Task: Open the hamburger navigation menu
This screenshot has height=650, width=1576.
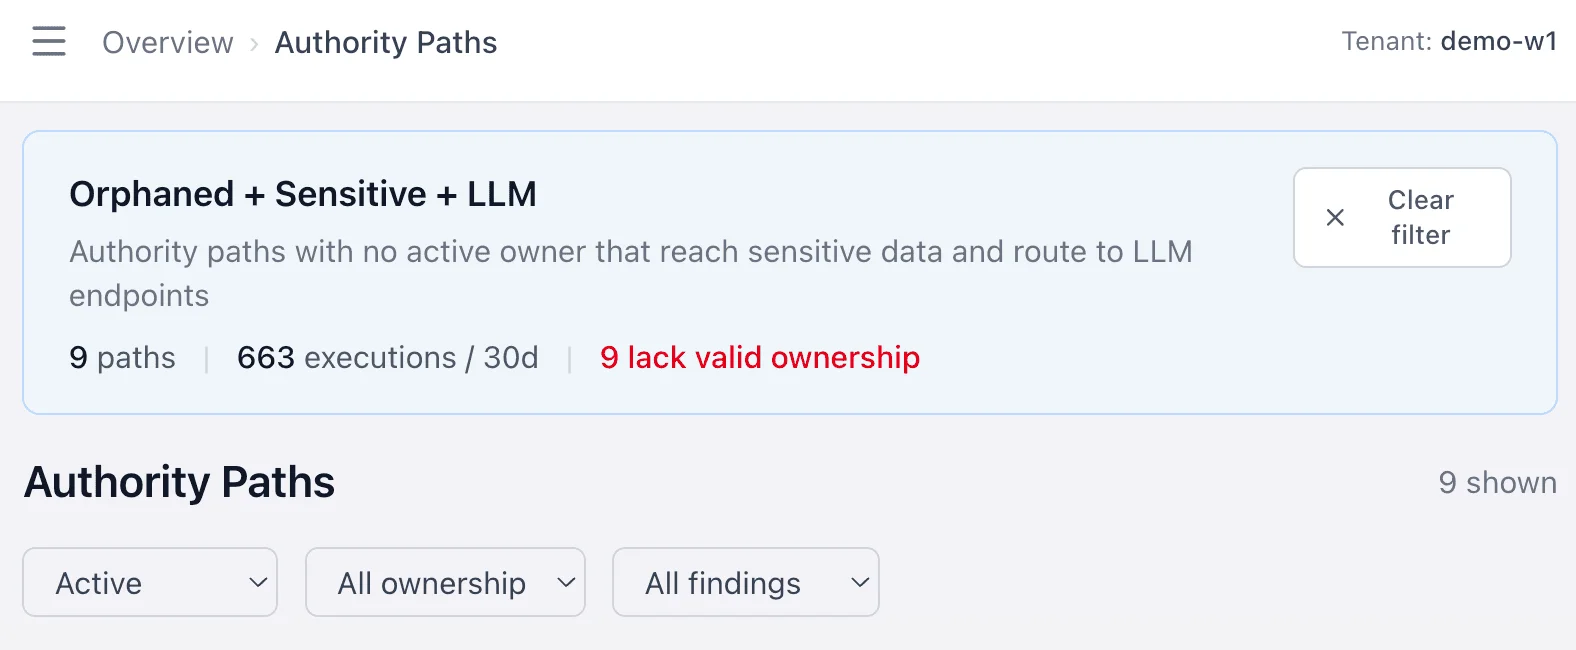Action: click(x=48, y=41)
